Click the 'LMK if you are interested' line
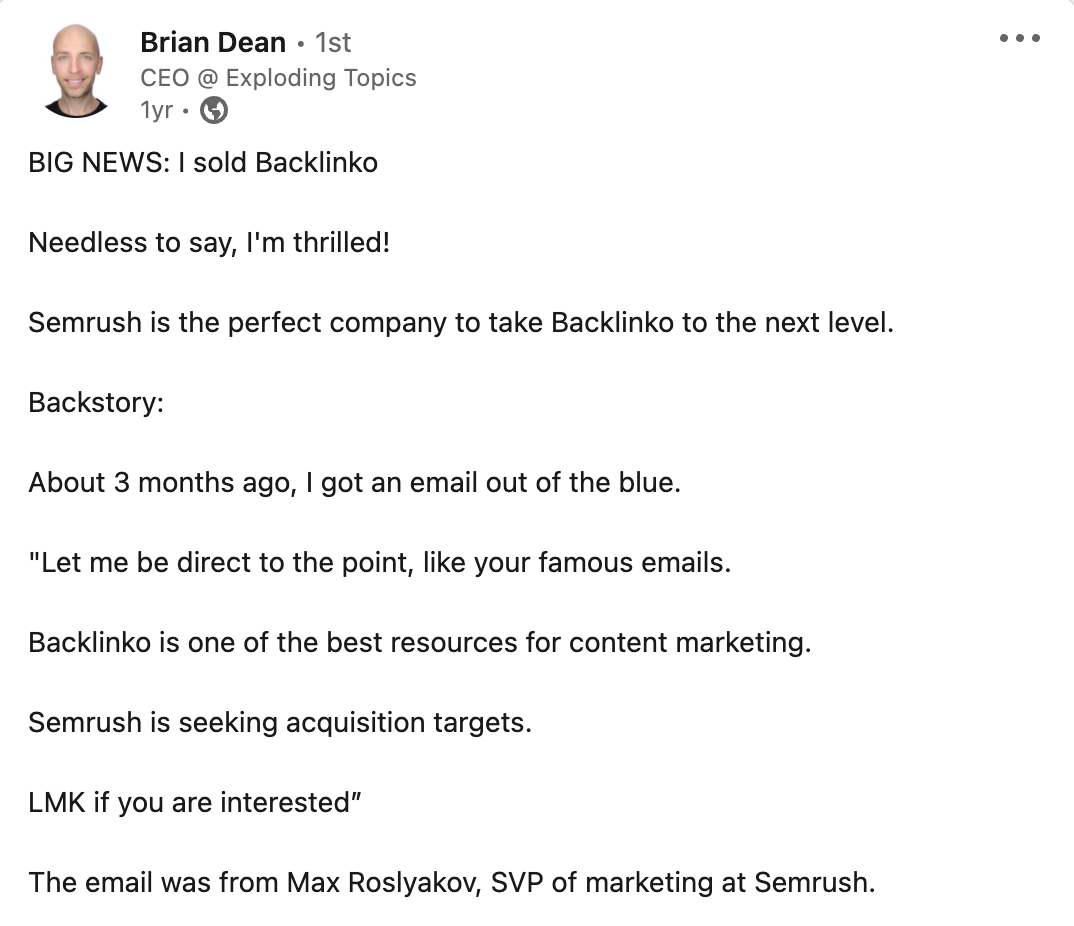 [x=194, y=803]
